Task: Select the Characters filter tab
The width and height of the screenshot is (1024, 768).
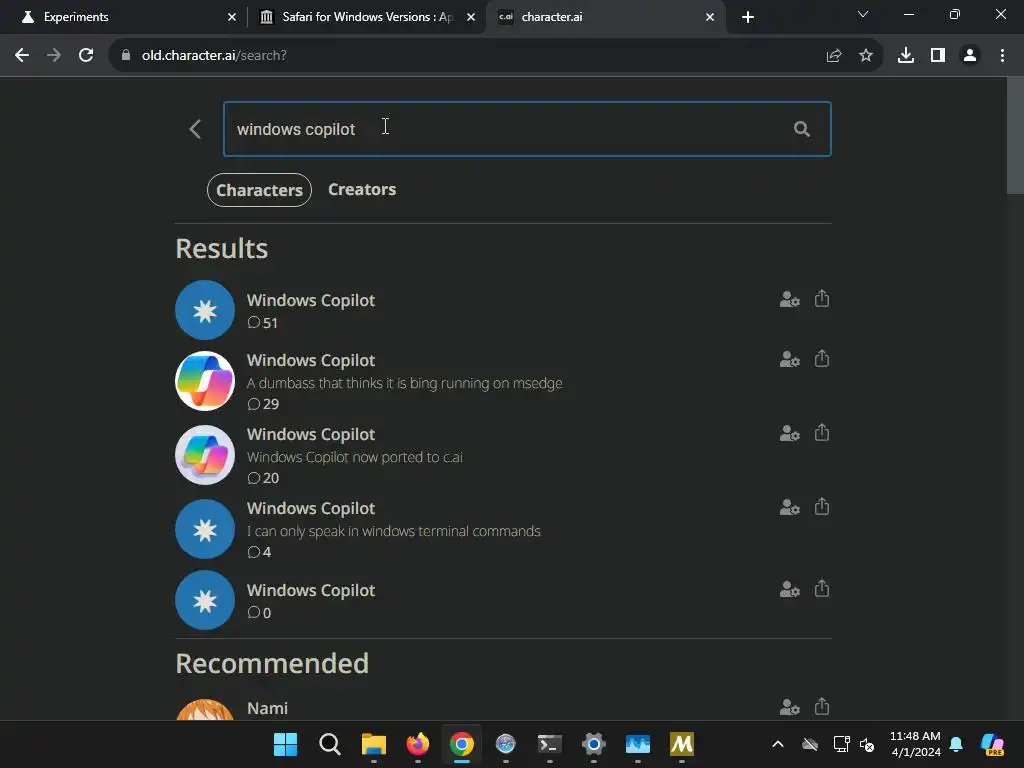Action: (x=259, y=190)
